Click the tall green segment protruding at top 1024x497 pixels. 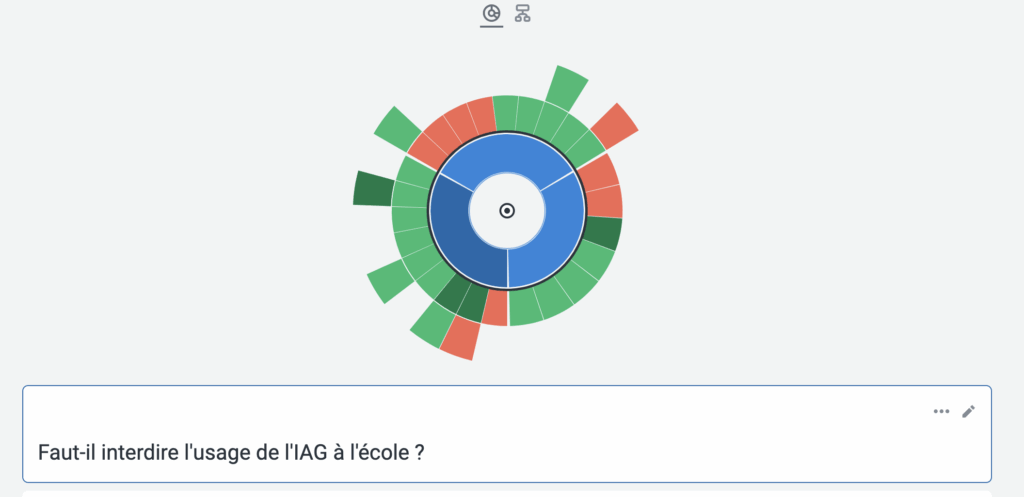pyautogui.click(x=567, y=88)
